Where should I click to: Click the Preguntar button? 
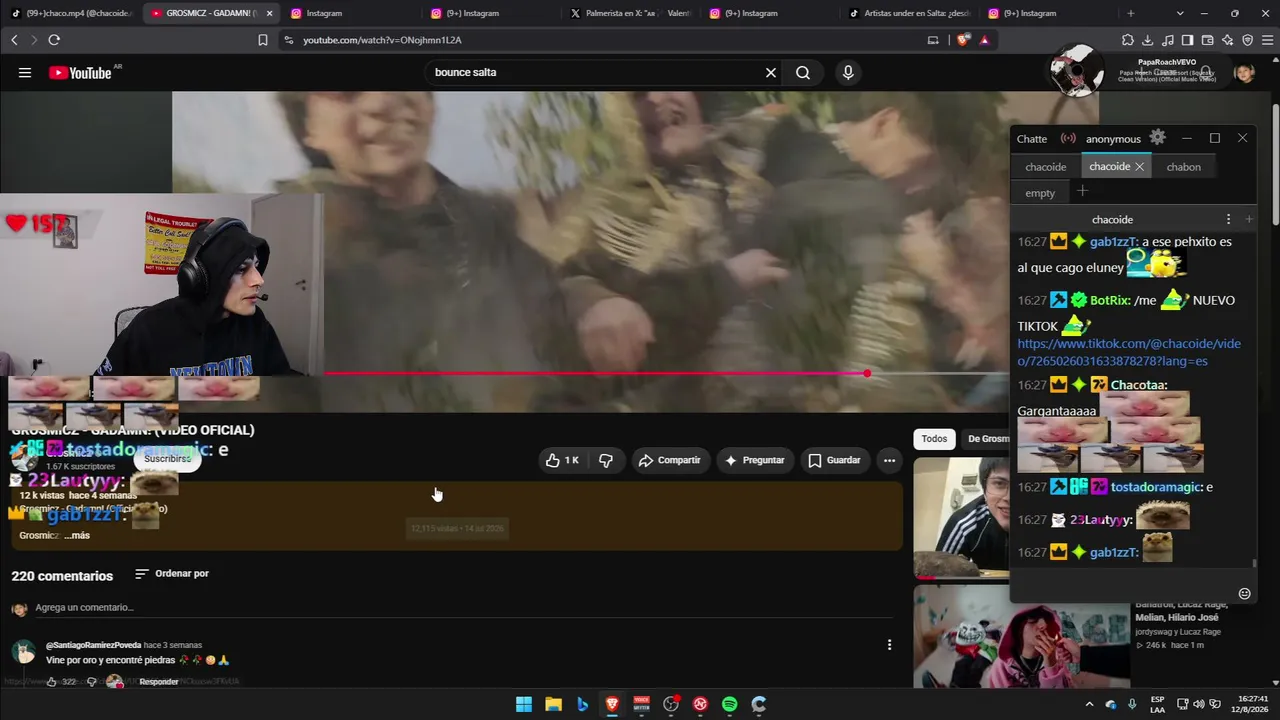755,460
